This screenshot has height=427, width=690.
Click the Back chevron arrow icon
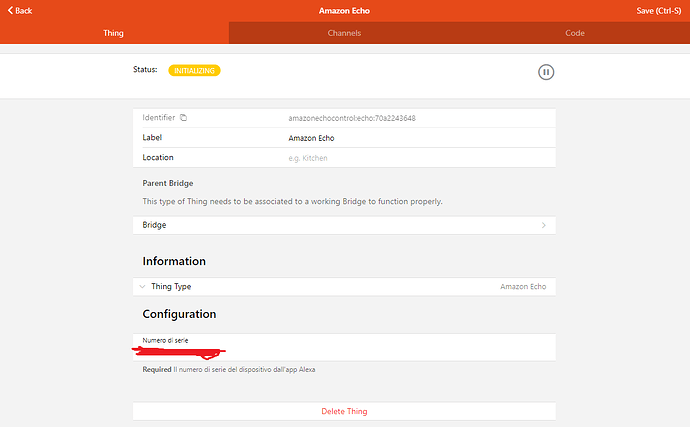tap(10, 10)
